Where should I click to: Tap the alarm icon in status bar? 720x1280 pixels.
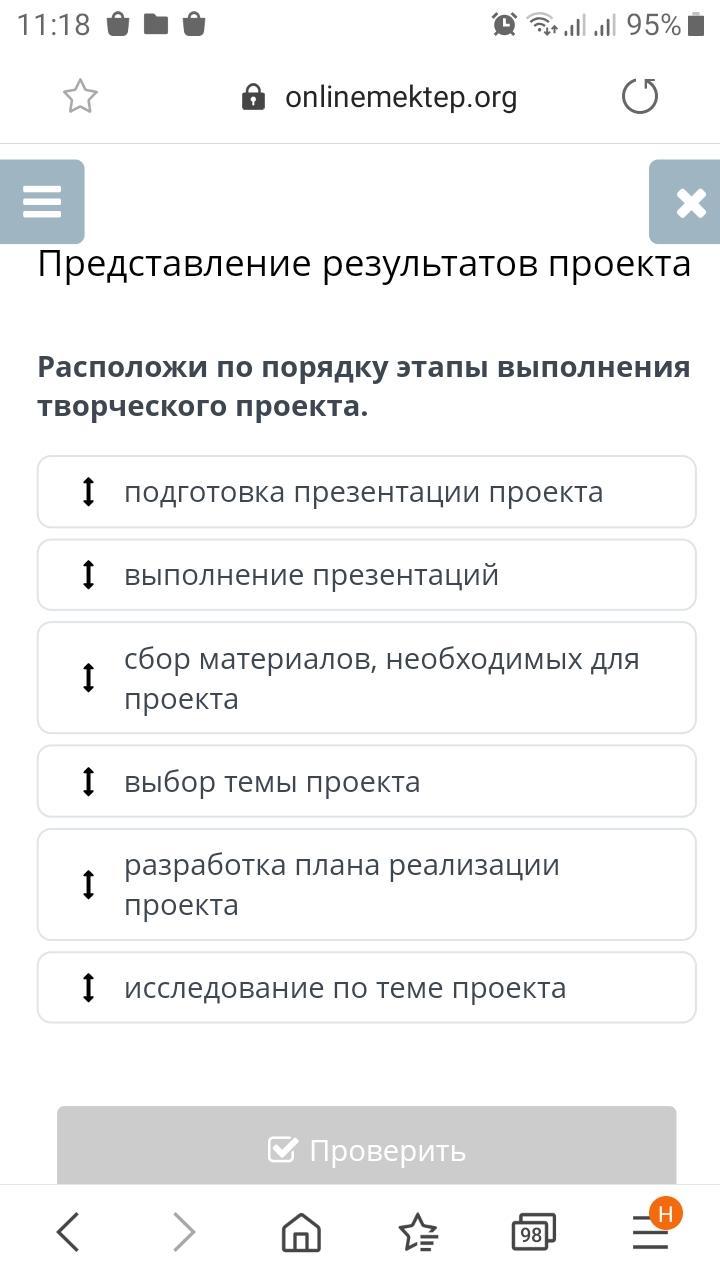point(504,24)
